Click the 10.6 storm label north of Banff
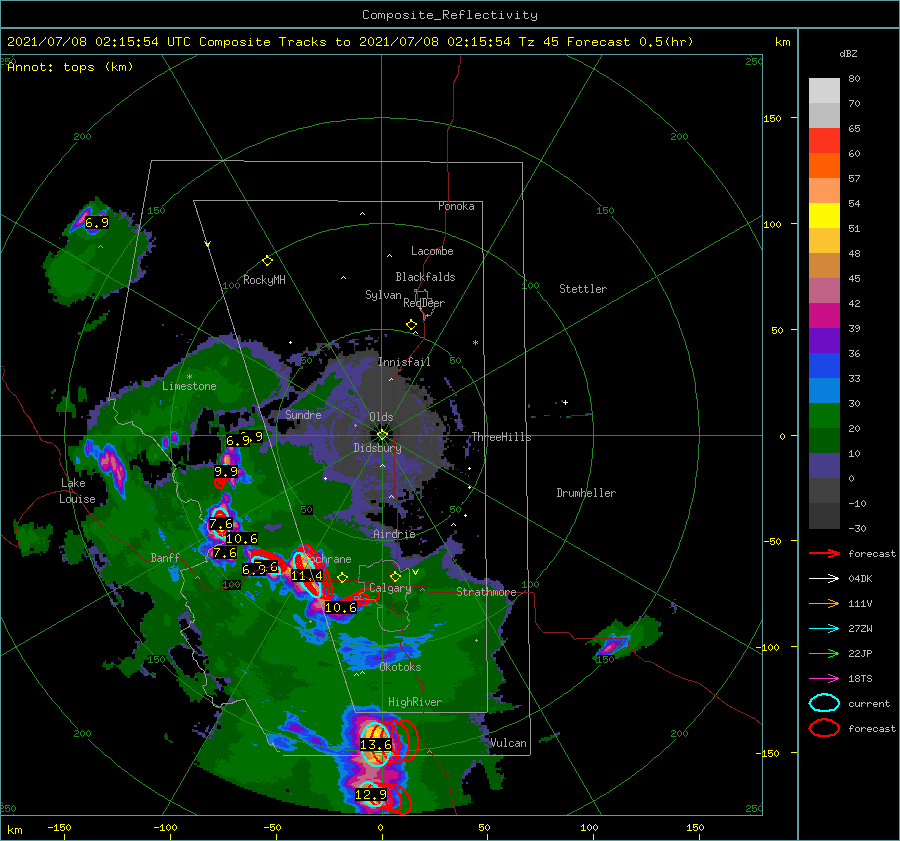900x841 pixels. pos(242,538)
